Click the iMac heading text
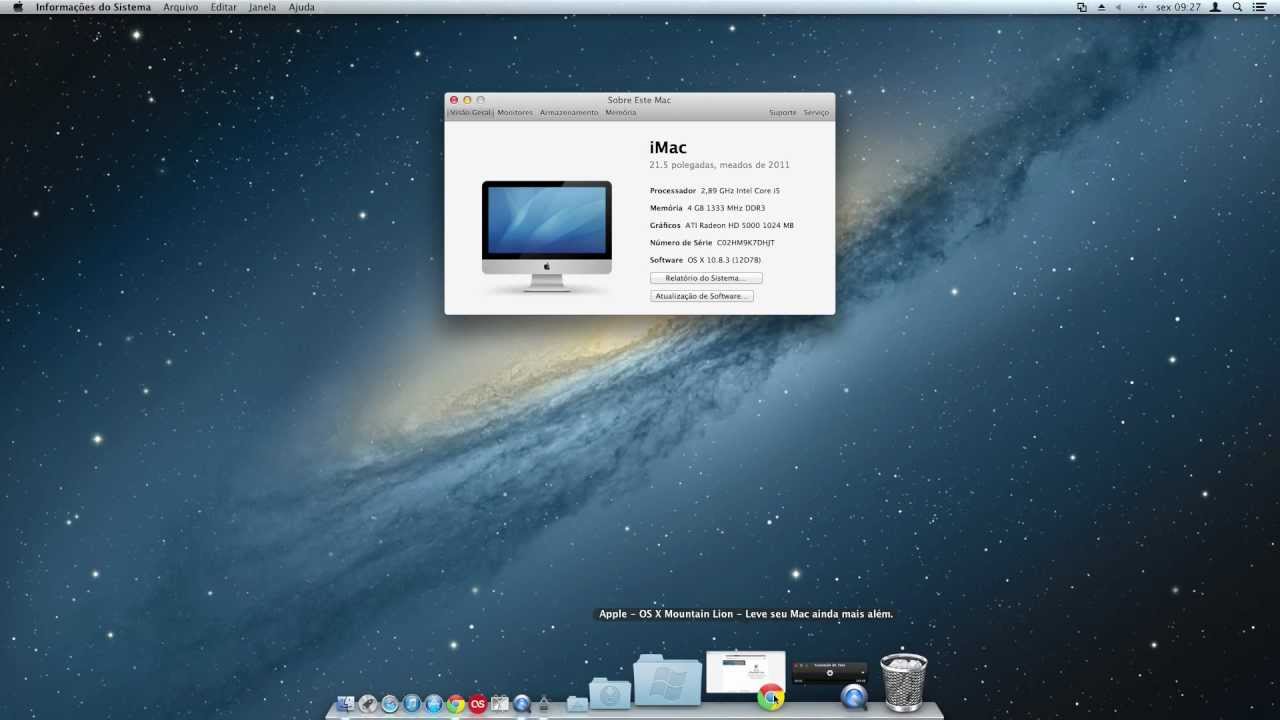Screen dimensions: 1280x720 (668, 148)
